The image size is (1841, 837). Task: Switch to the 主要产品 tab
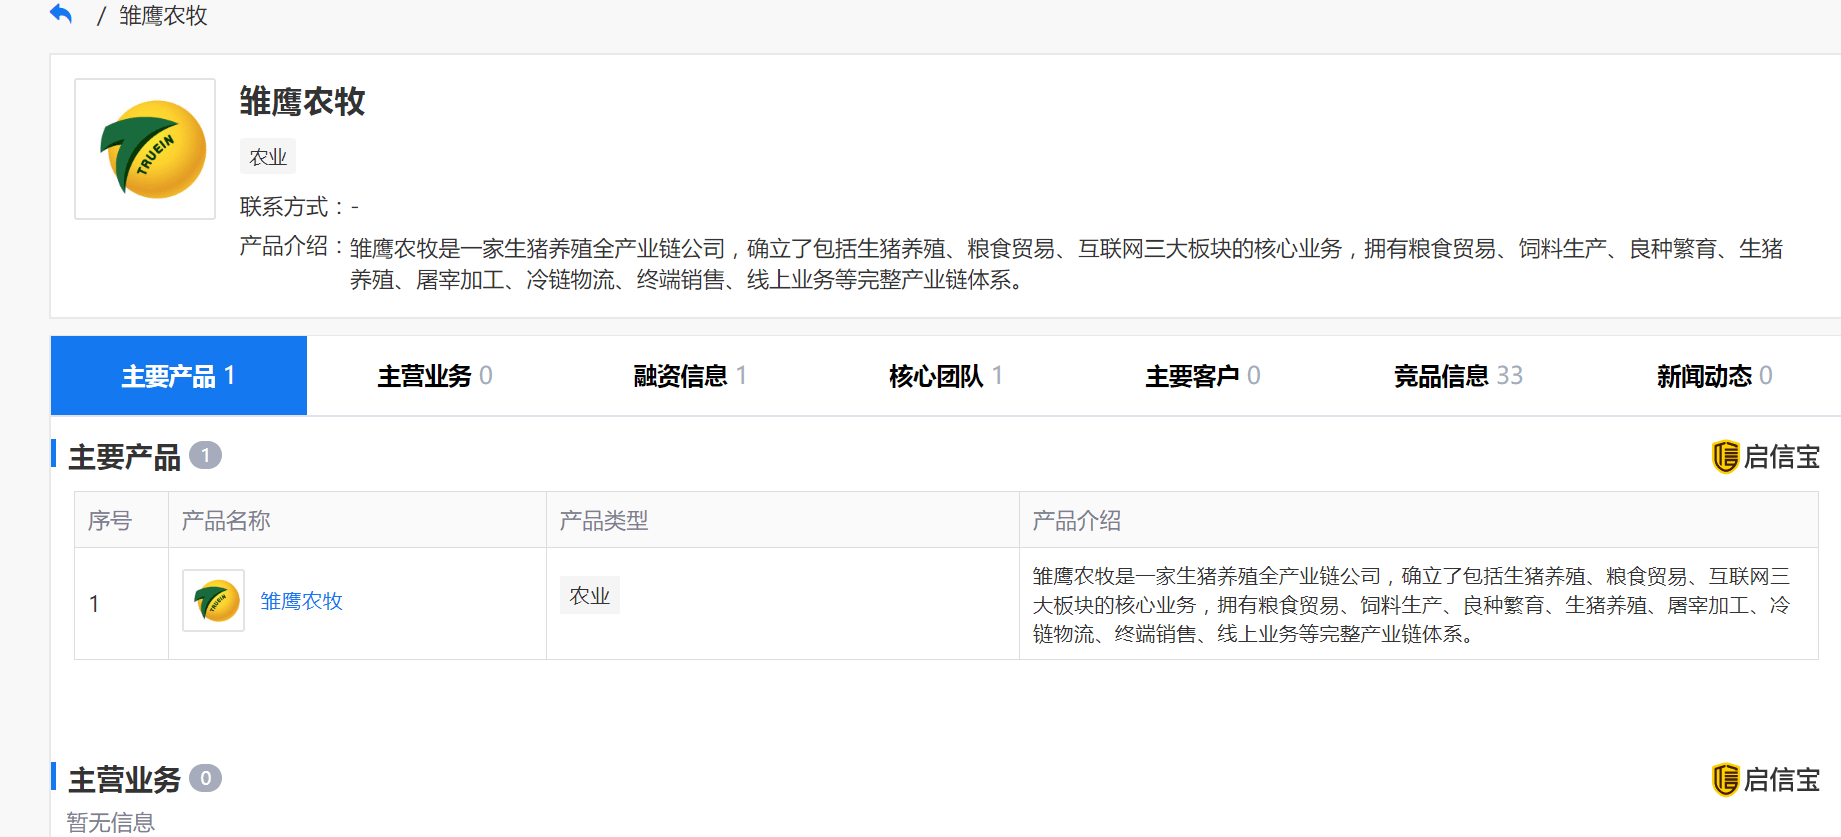pyautogui.click(x=179, y=376)
